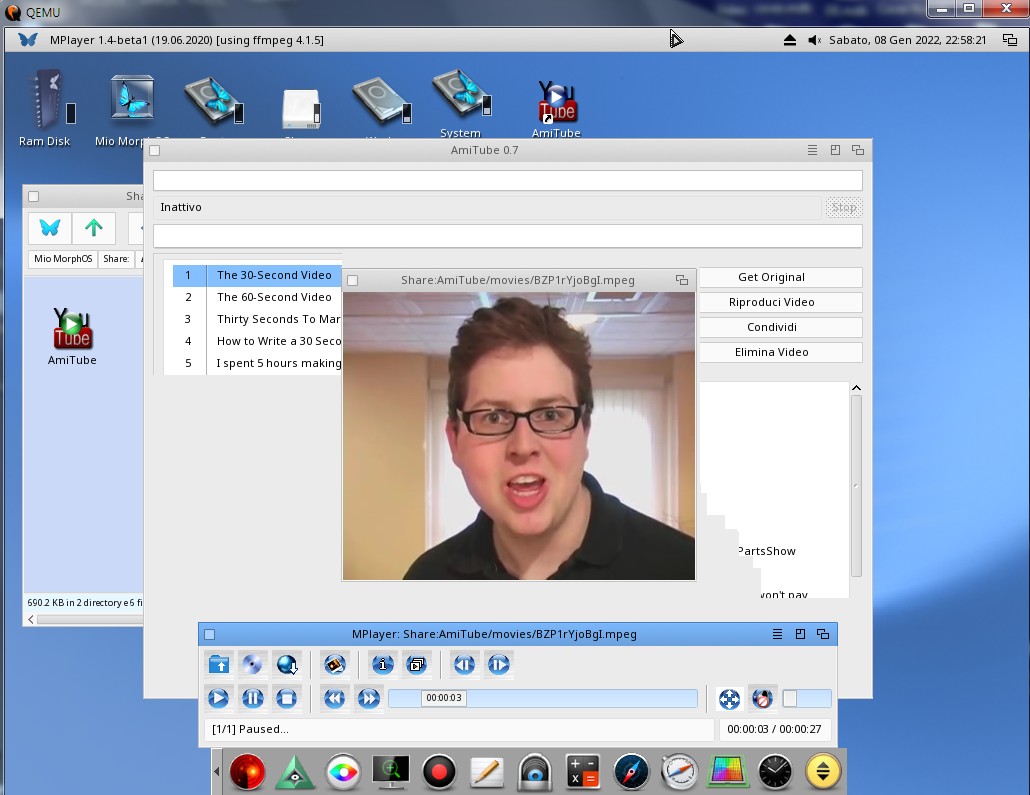
Task: Click the AmiTube search input field
Action: (507, 180)
